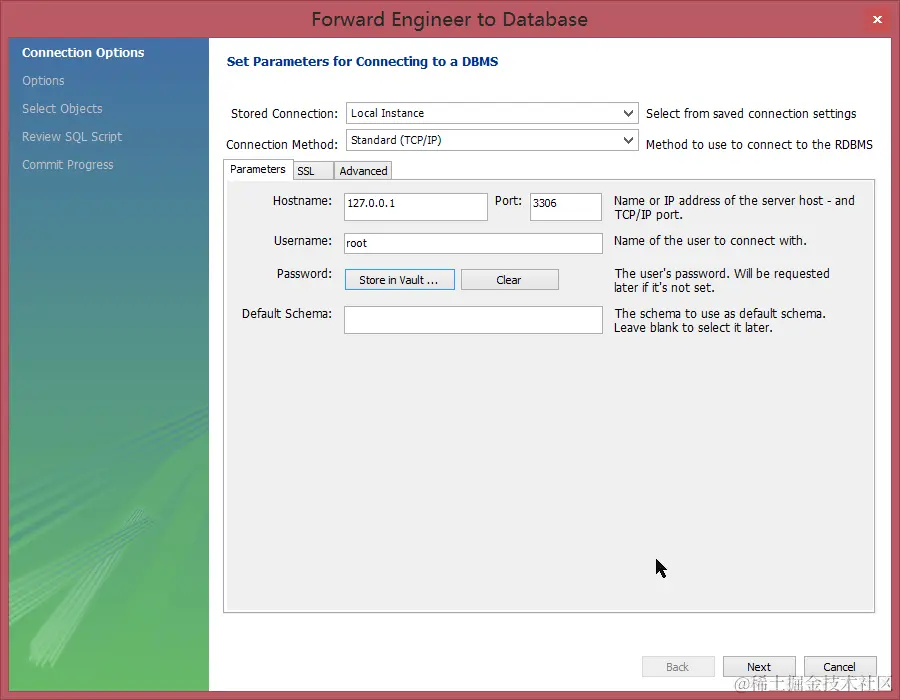Image resolution: width=900 pixels, height=700 pixels.
Task: Click the Connection Method label
Action: click(x=282, y=145)
